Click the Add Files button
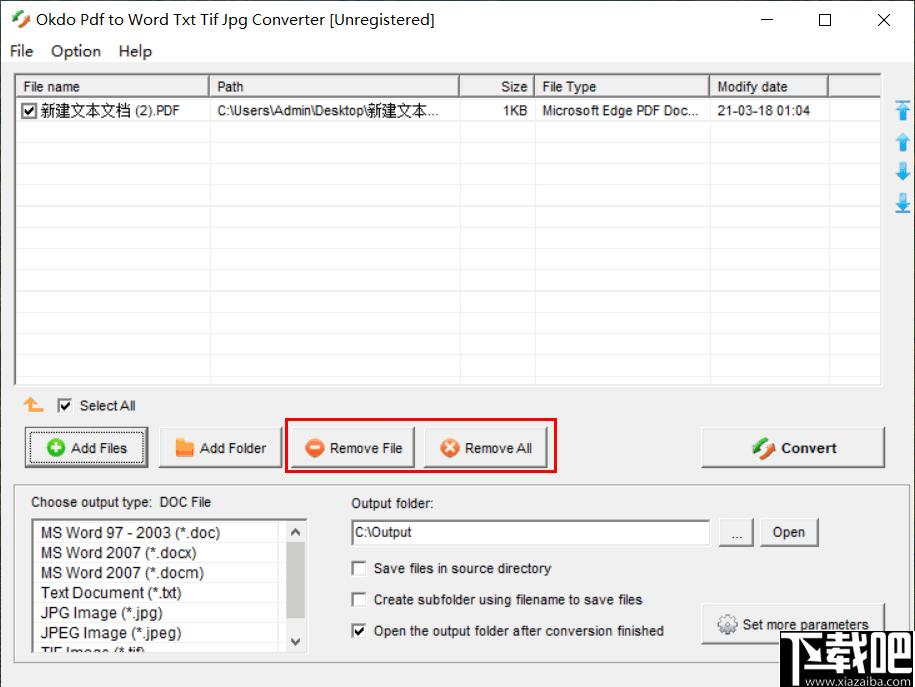 coord(86,448)
